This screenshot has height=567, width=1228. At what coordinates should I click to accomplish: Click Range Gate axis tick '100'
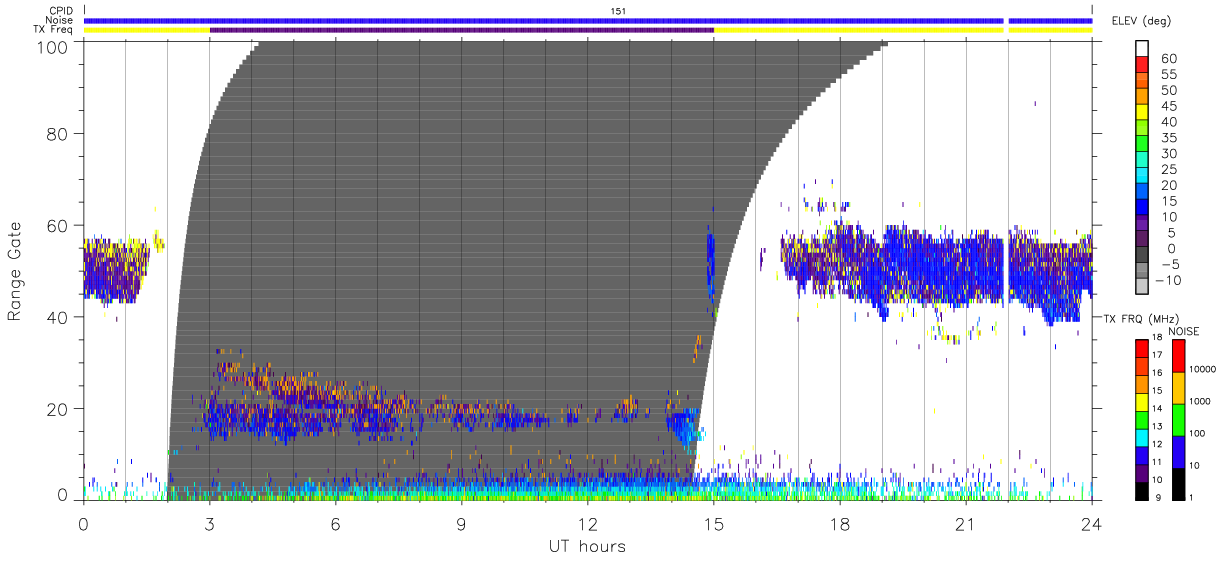coord(51,47)
